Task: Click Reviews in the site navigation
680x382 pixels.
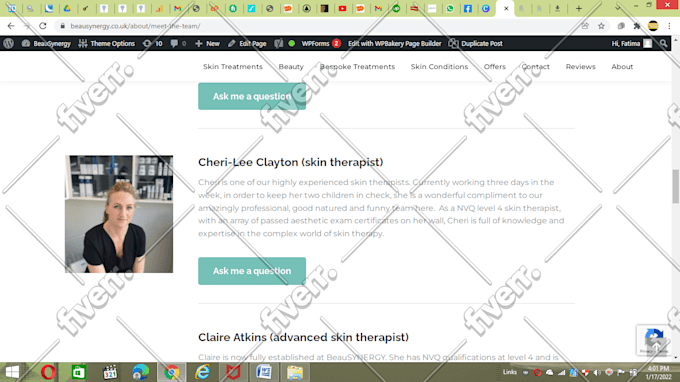Action: pyautogui.click(x=580, y=66)
